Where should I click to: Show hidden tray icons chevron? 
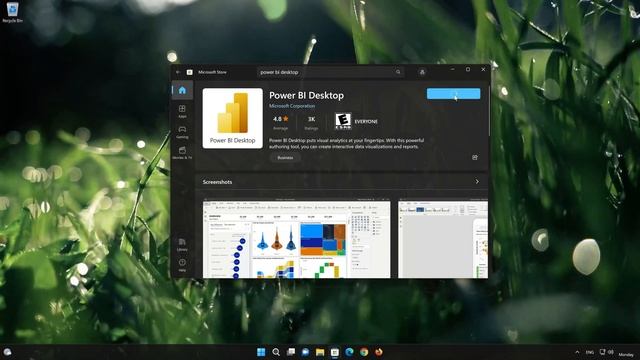577,352
